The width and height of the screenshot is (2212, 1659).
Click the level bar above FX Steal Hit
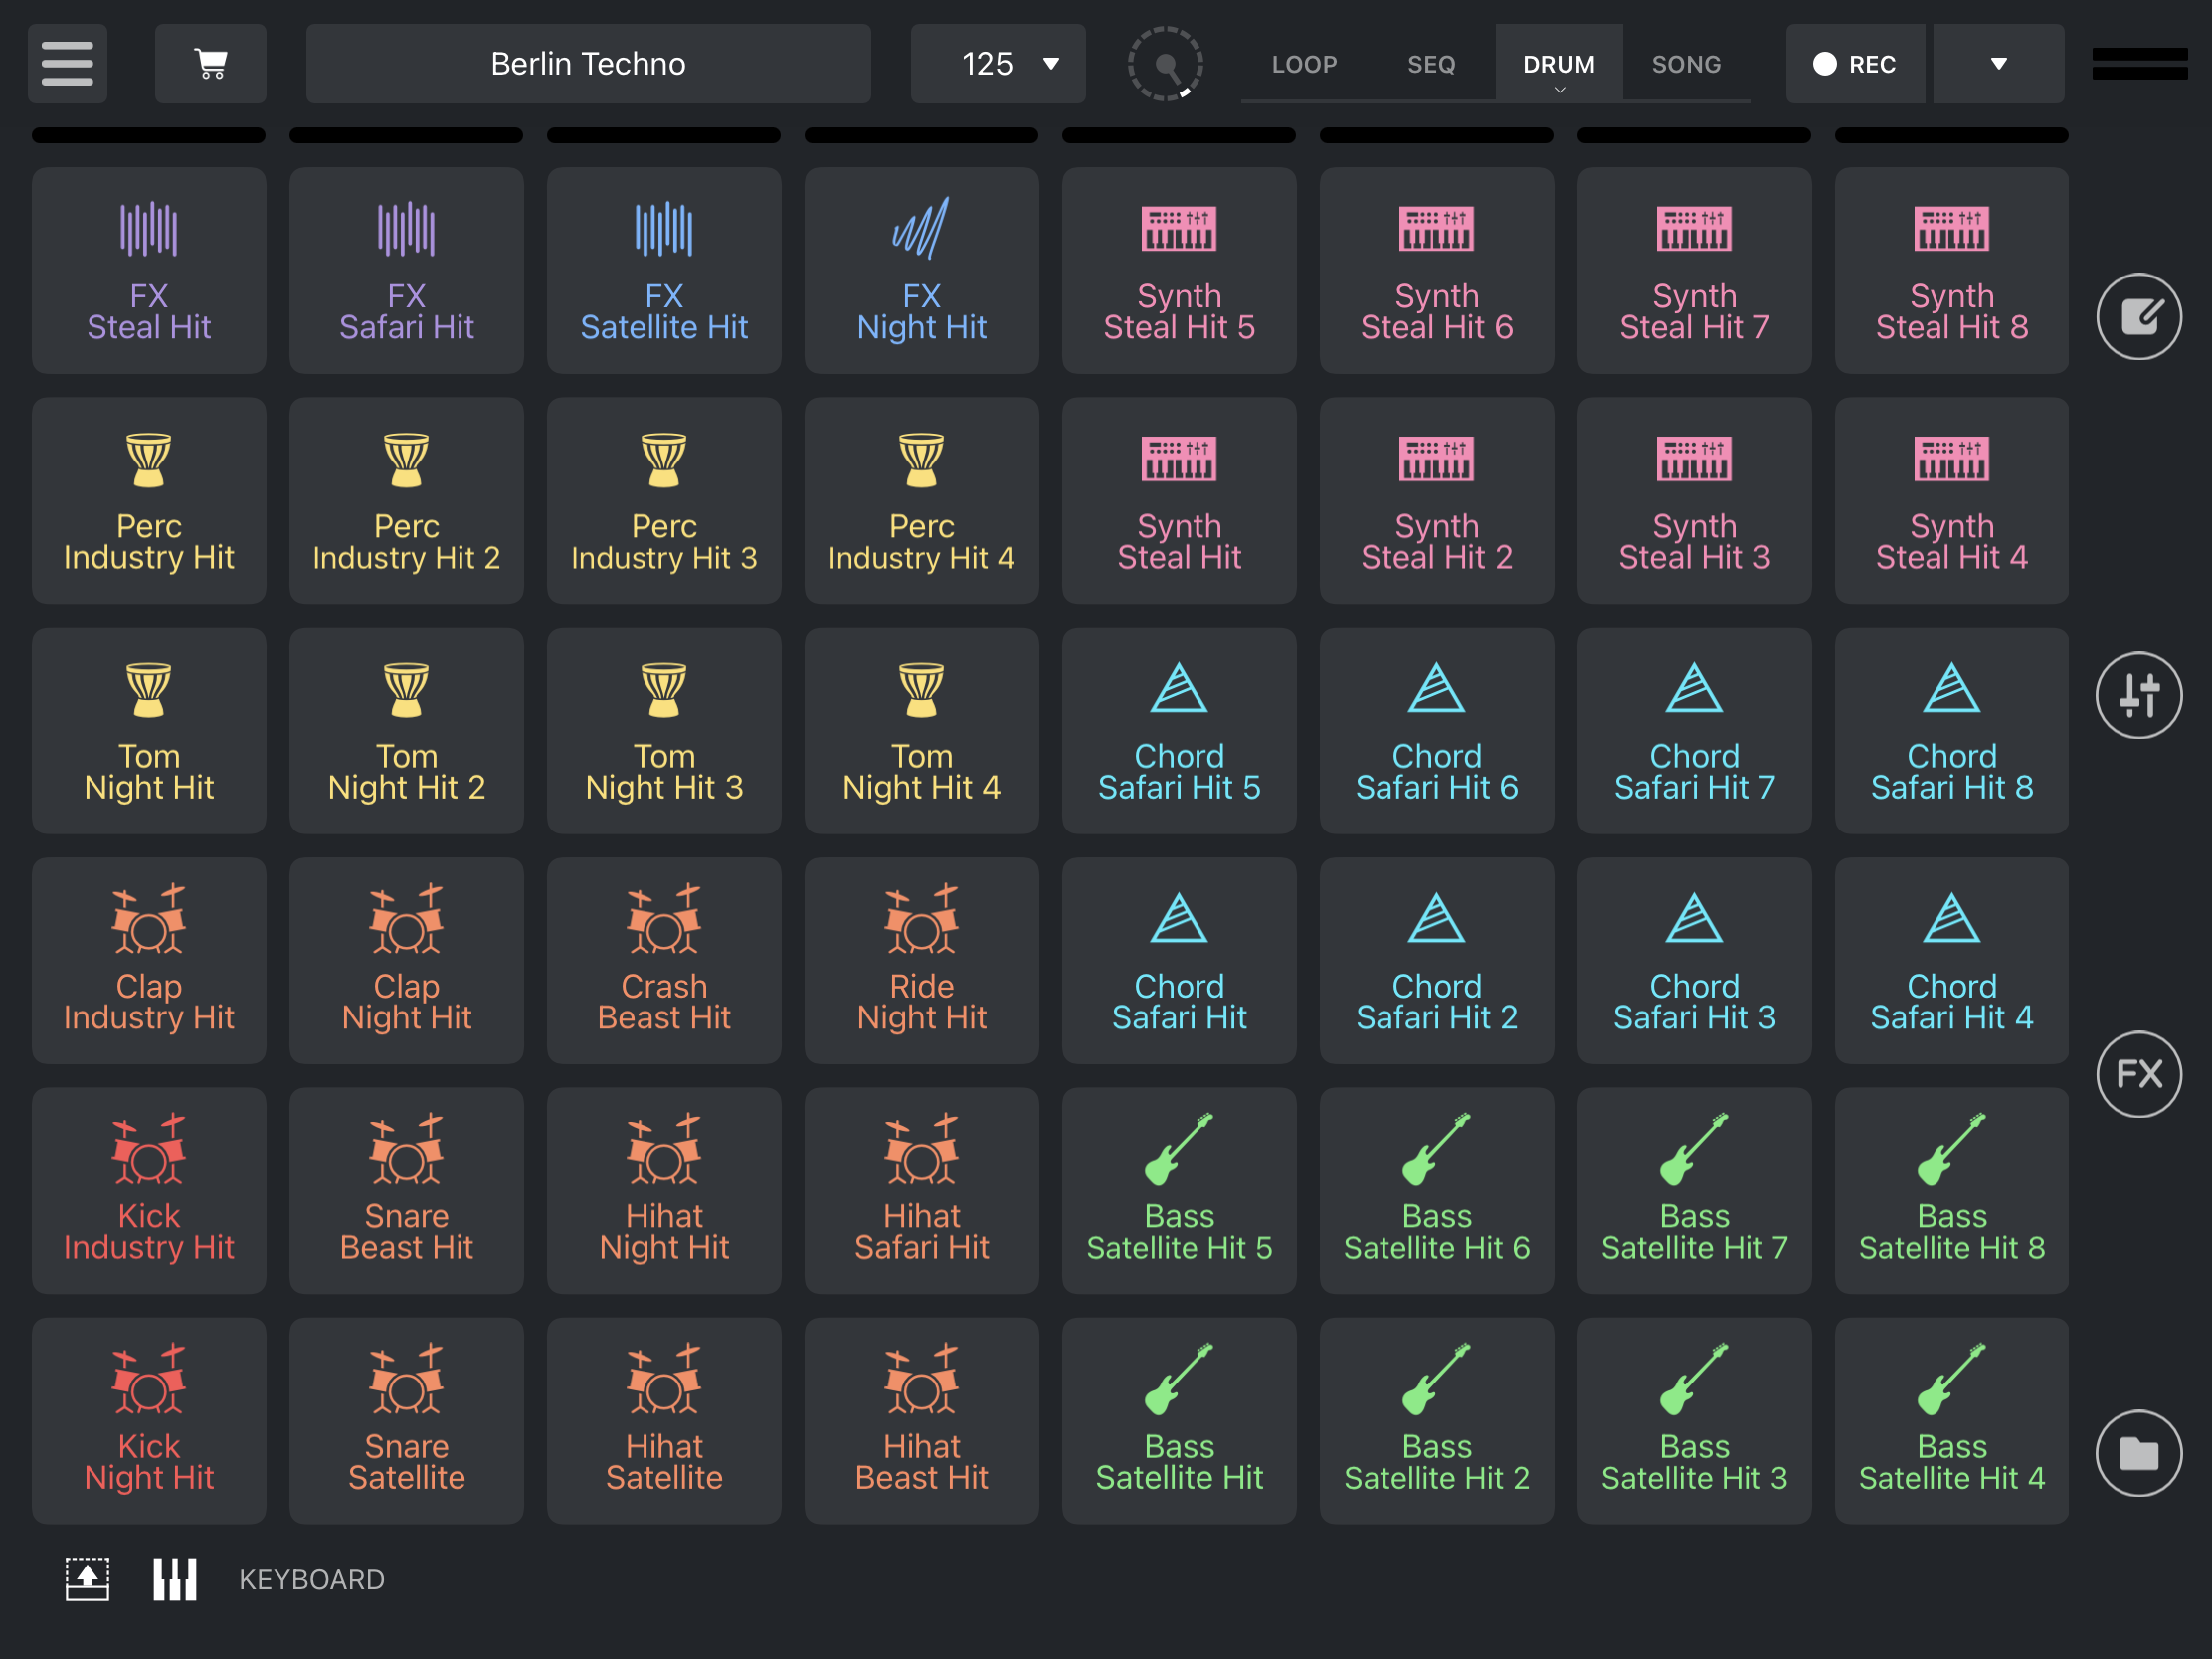click(x=149, y=135)
